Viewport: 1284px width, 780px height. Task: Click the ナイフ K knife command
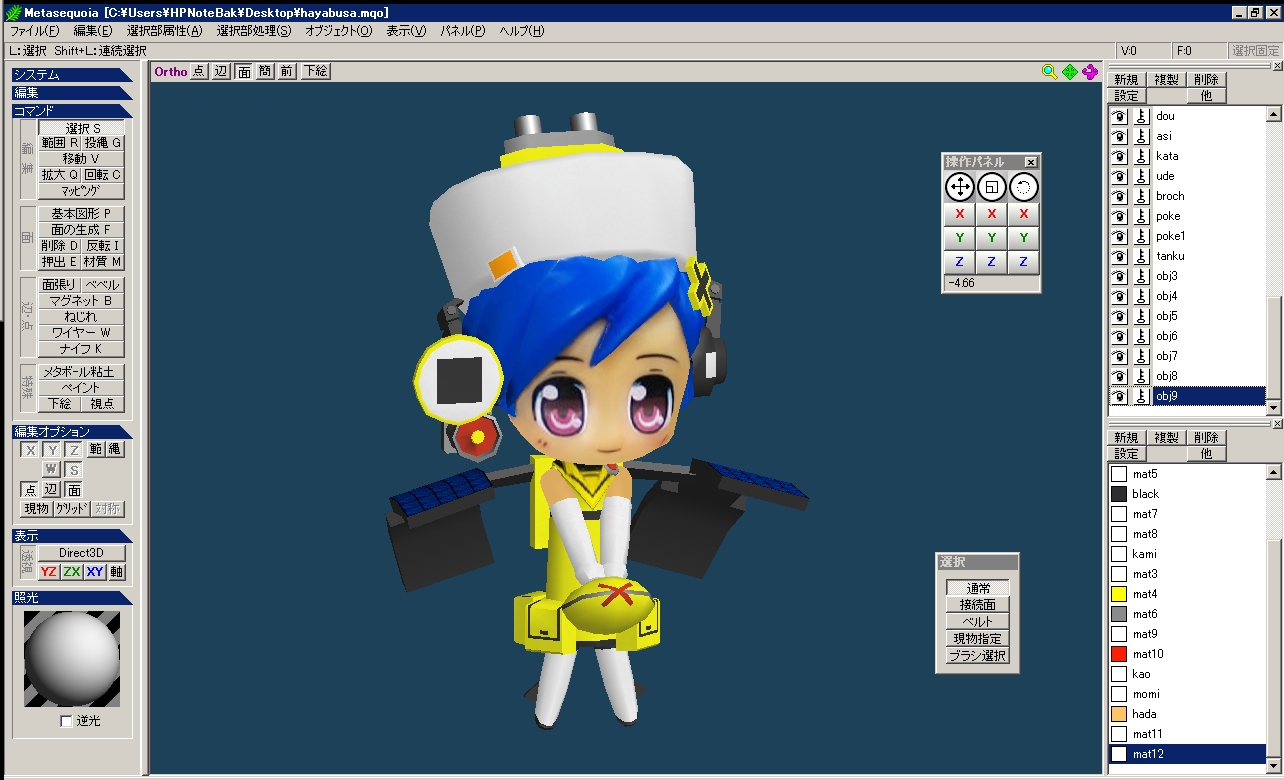point(82,349)
